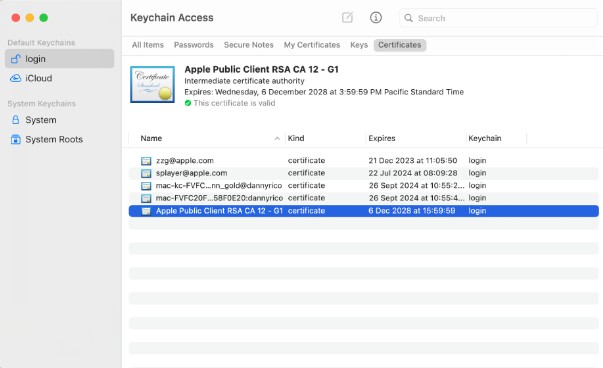This screenshot has height=368, width=603.
Task: Click the System Keychains section label
Action: click(42, 103)
